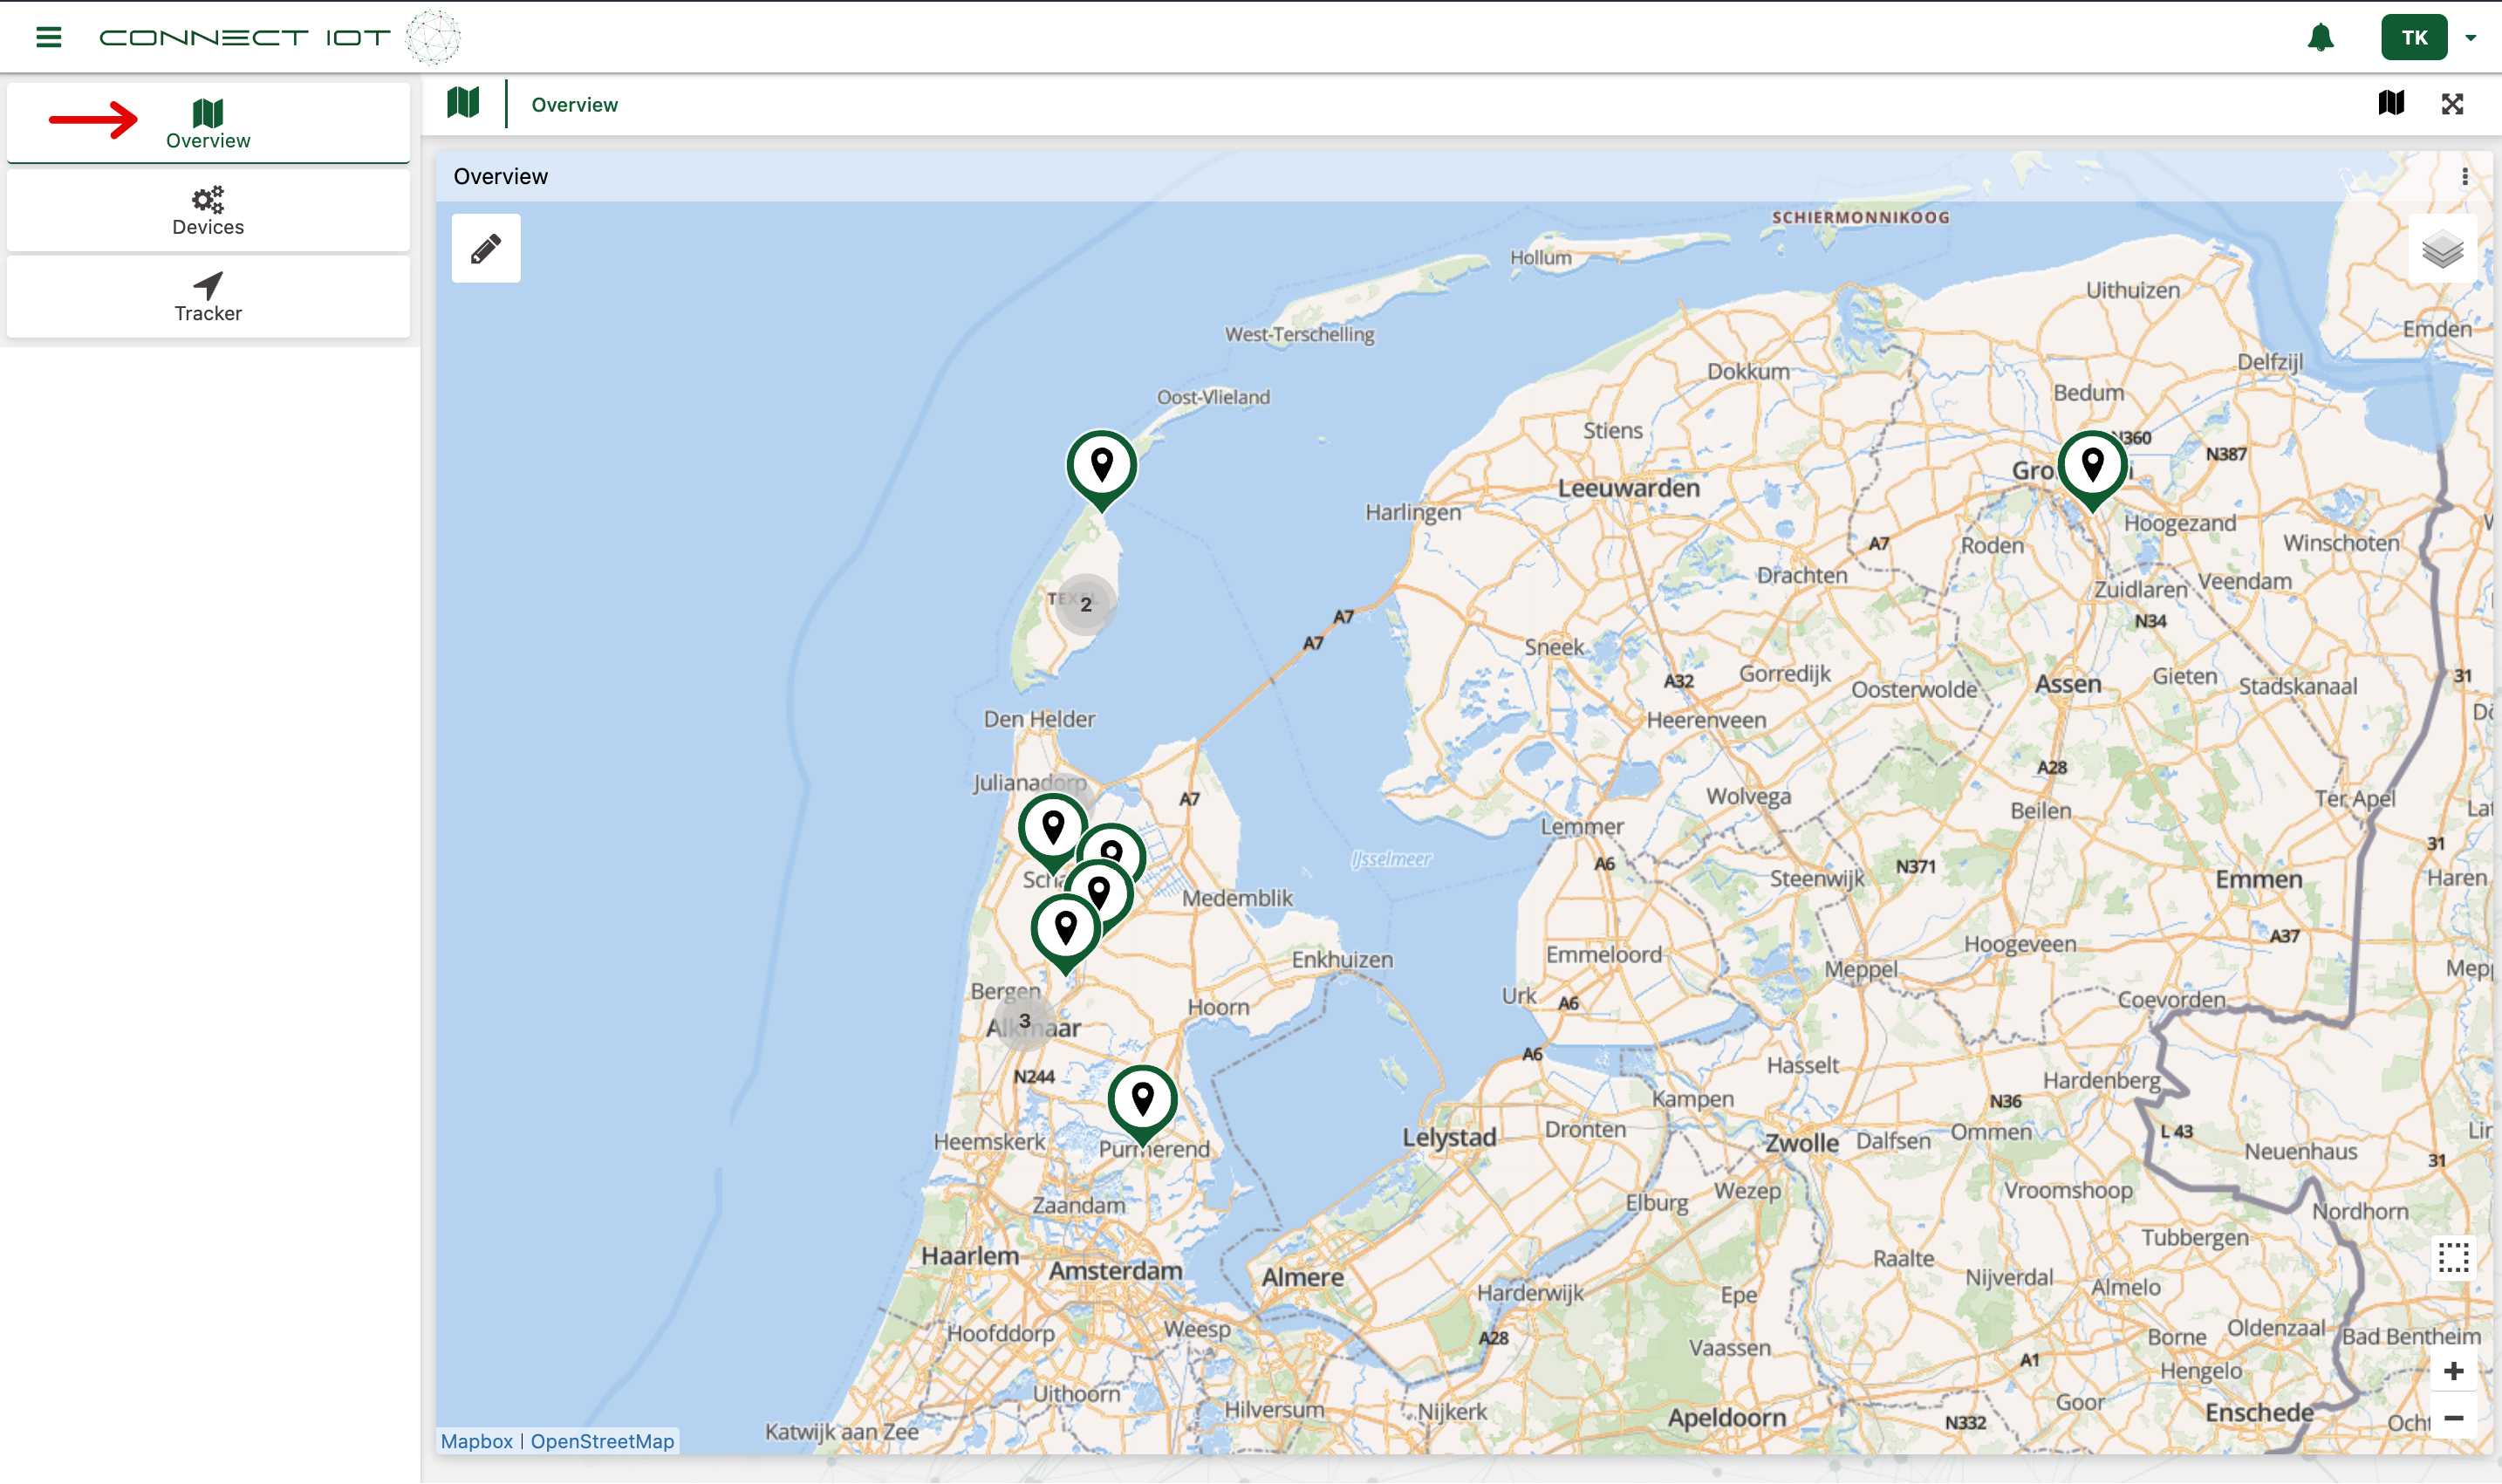The image size is (2502, 1484).
Task: Click the notifications bell icon
Action: 2320,38
